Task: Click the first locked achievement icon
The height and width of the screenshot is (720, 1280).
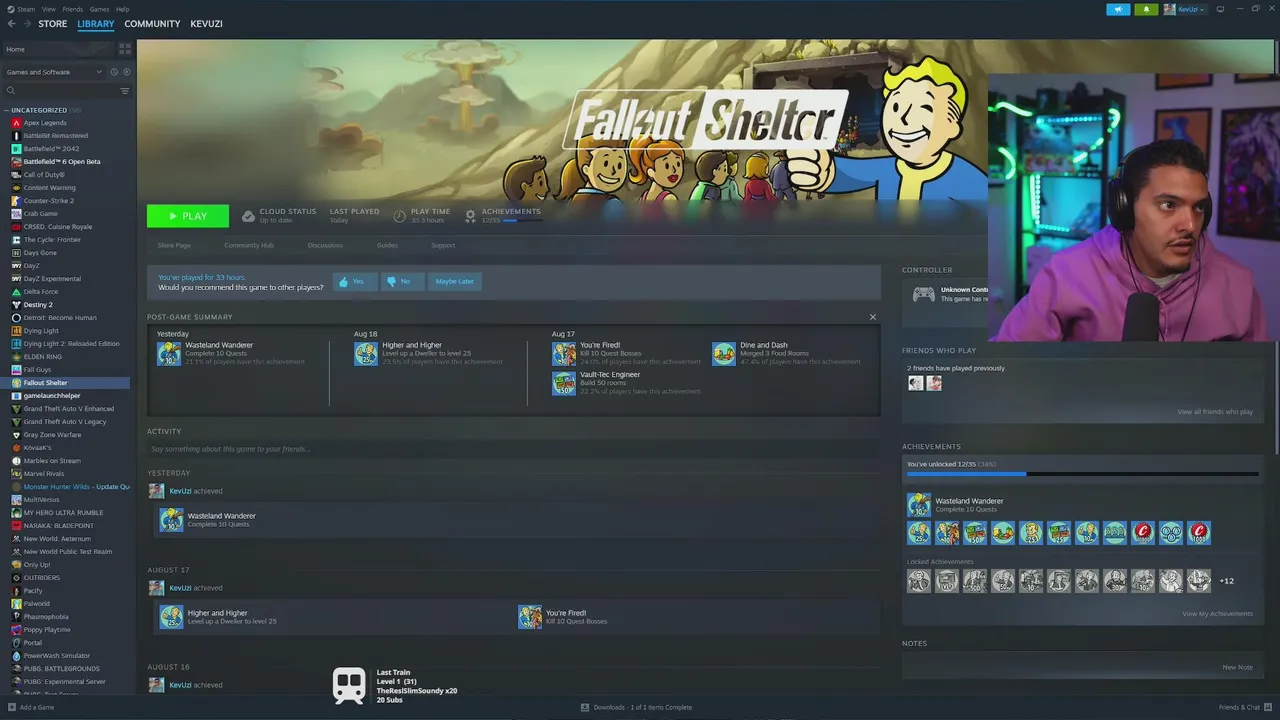Action: click(x=918, y=581)
